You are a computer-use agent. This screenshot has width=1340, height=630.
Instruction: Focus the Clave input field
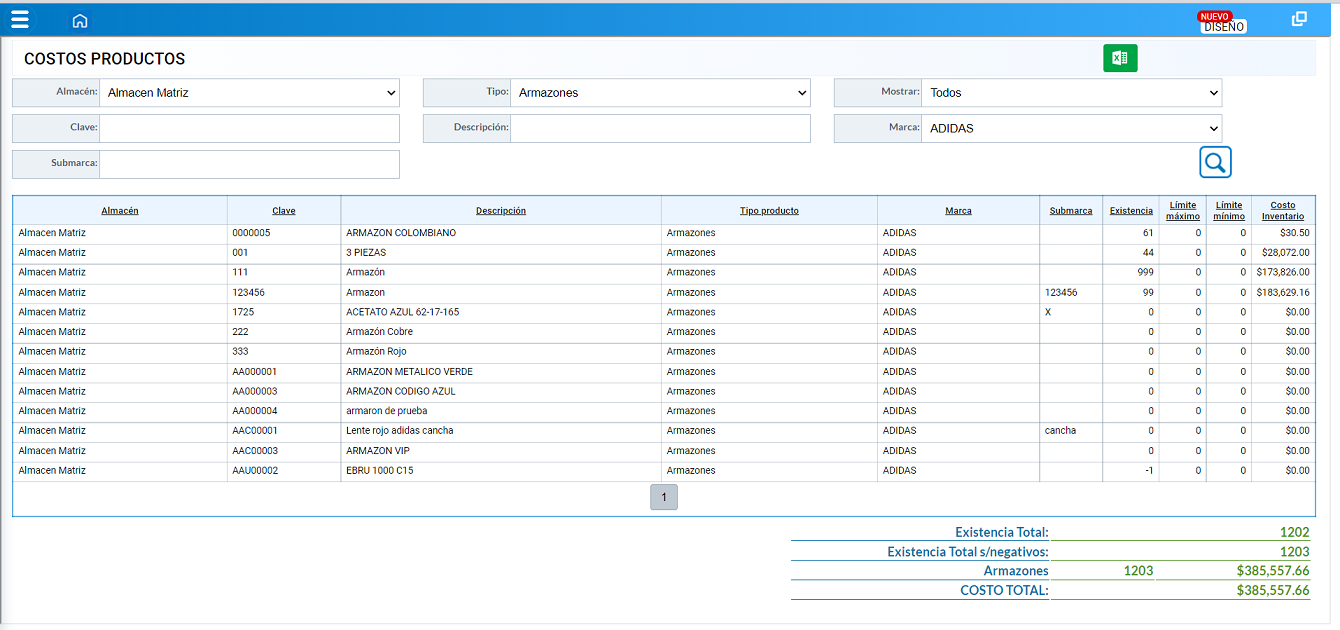[249, 128]
